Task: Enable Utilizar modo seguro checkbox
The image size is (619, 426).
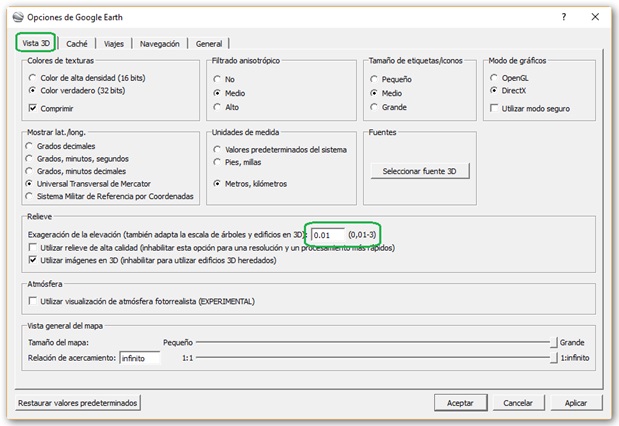Action: (x=530, y=108)
